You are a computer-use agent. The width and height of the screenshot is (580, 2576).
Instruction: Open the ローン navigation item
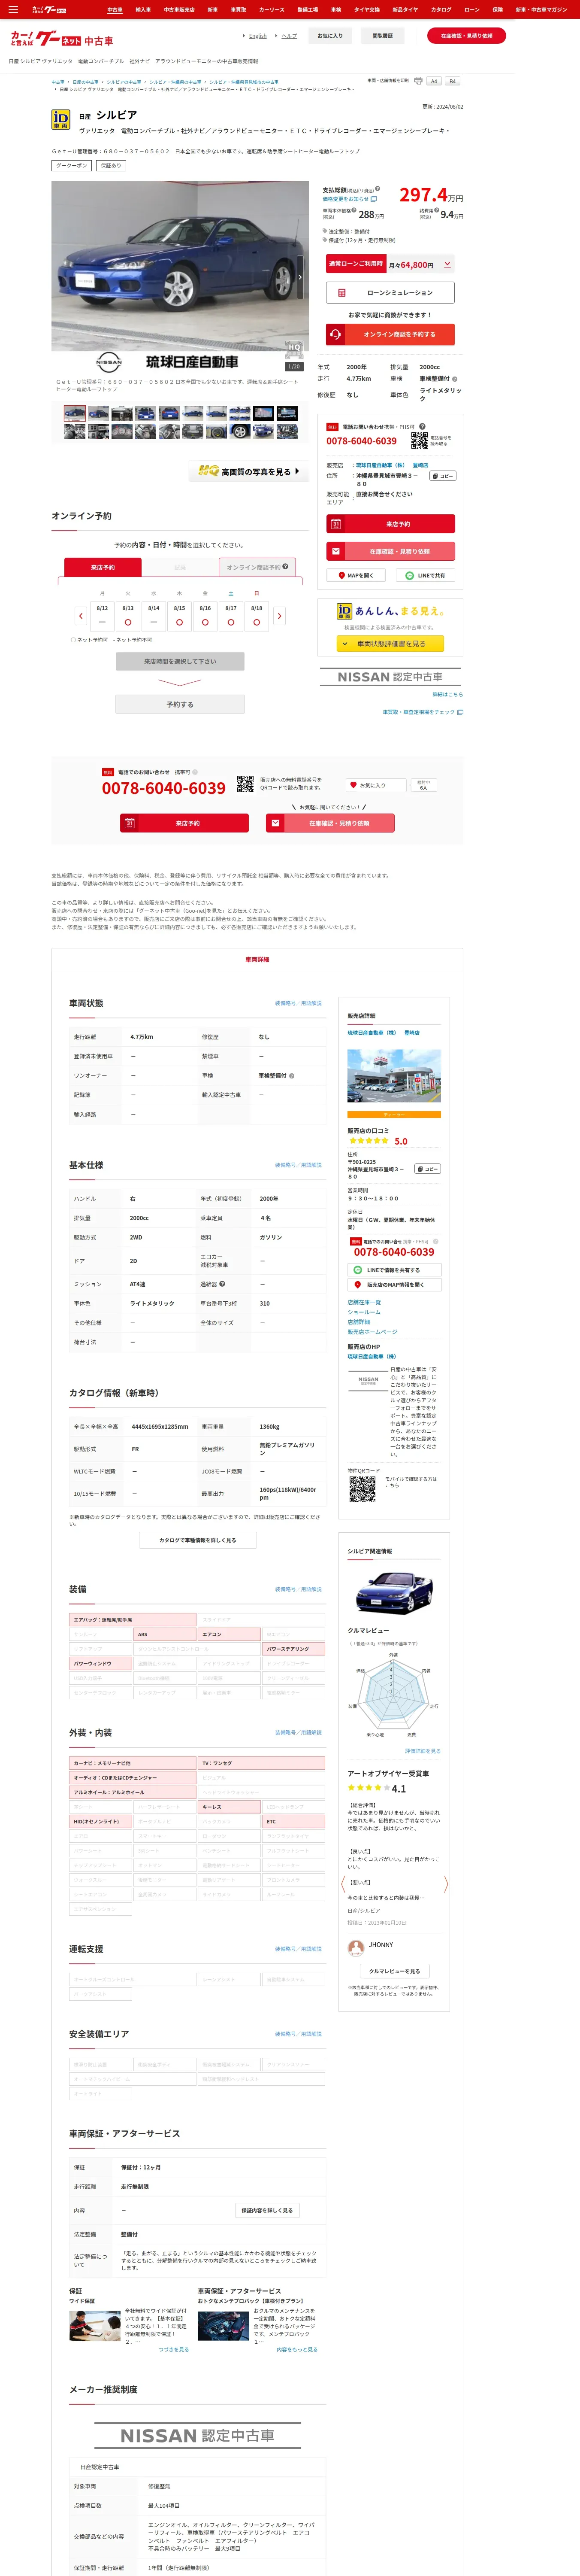coord(472,10)
